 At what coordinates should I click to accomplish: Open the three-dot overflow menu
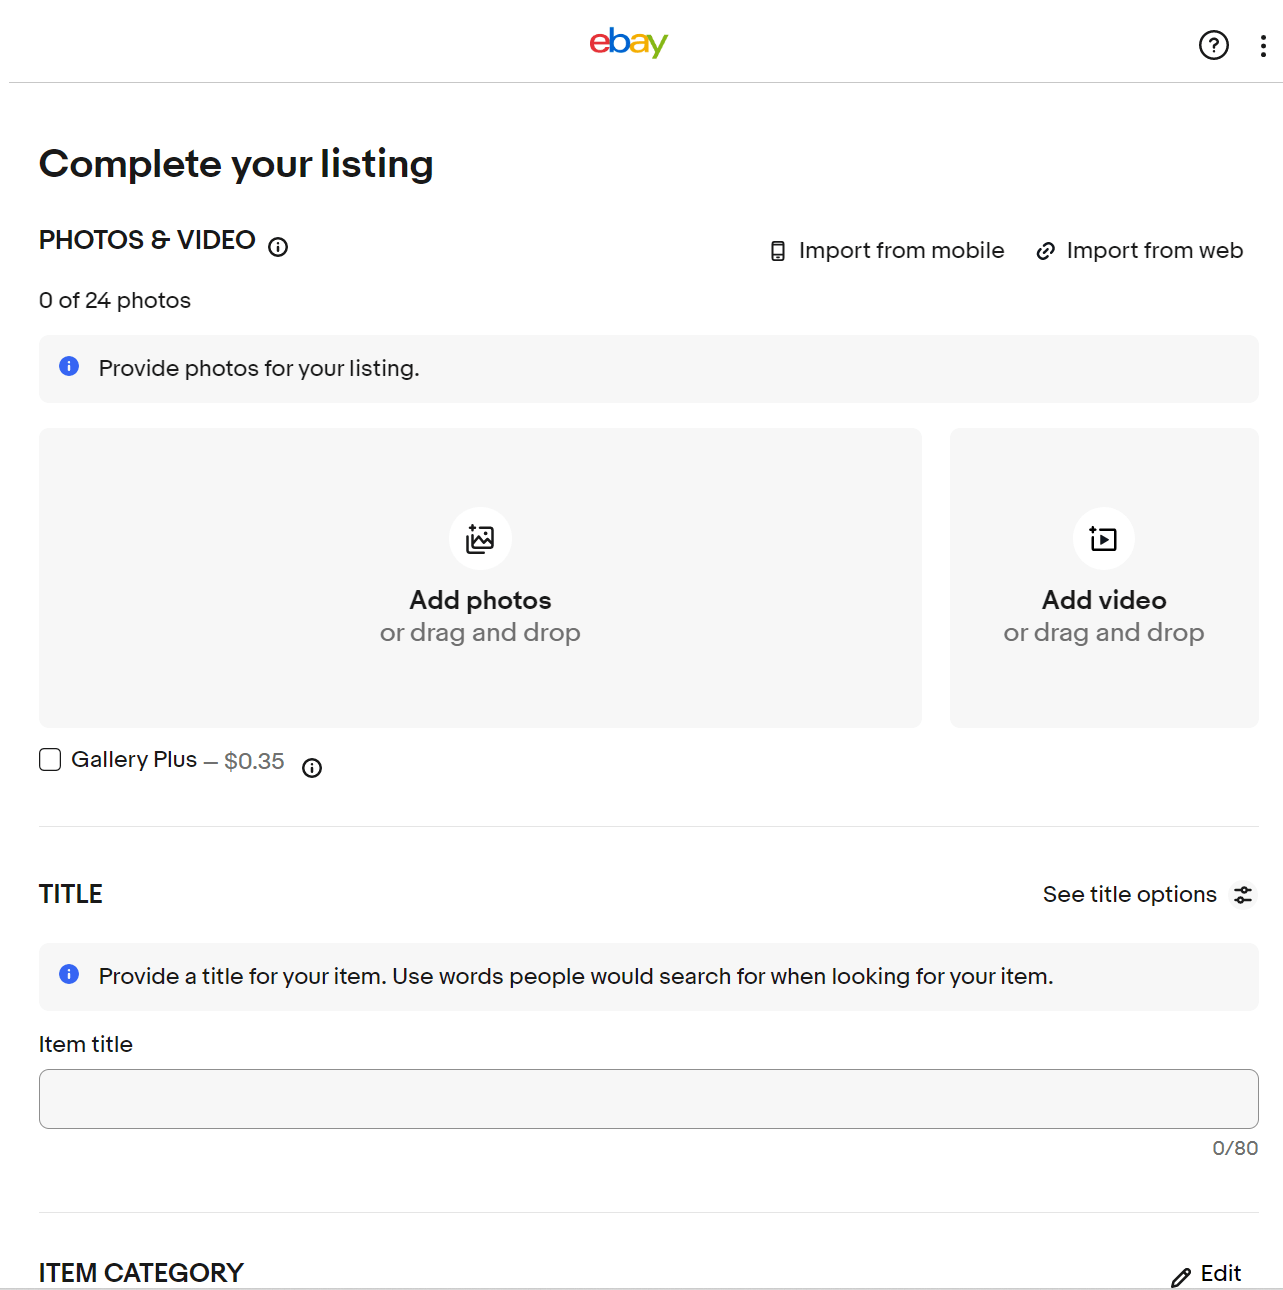pyautogui.click(x=1262, y=45)
